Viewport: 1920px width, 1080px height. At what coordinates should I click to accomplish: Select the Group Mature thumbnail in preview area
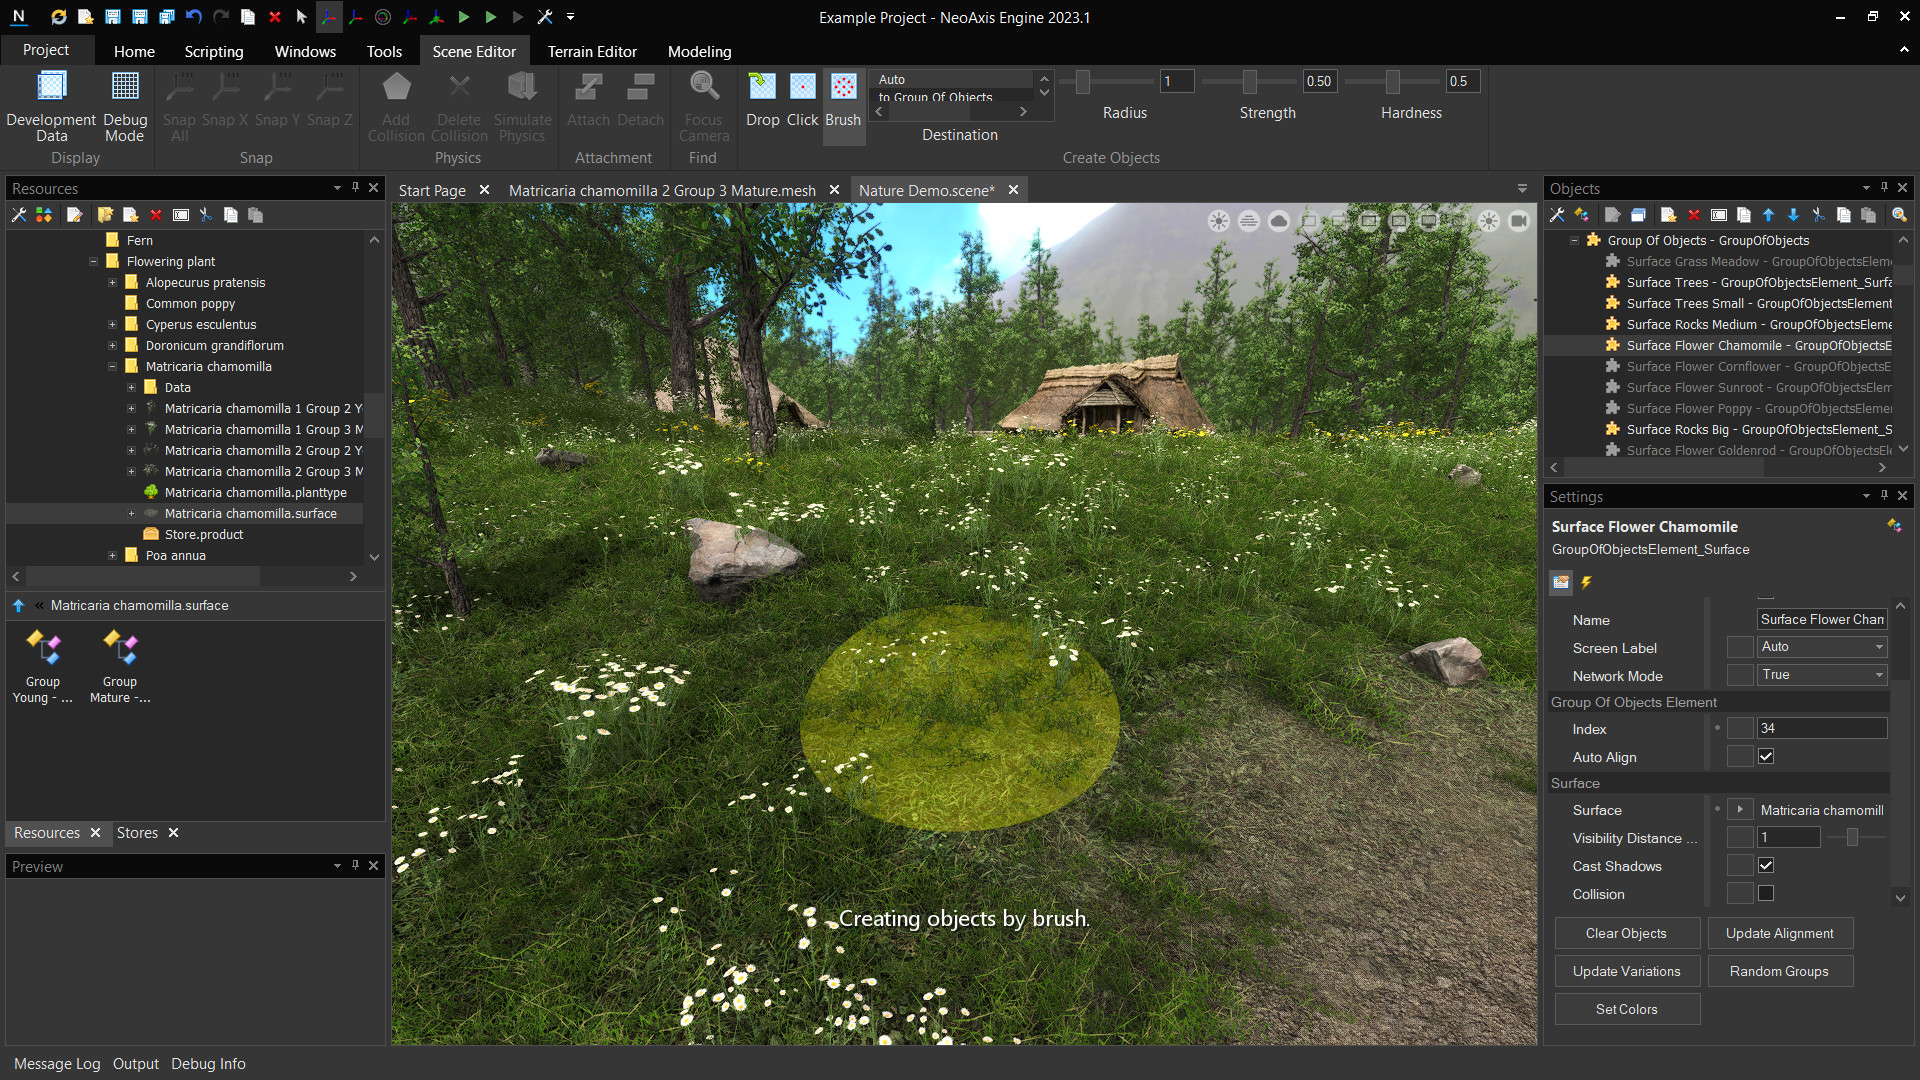[x=119, y=647]
